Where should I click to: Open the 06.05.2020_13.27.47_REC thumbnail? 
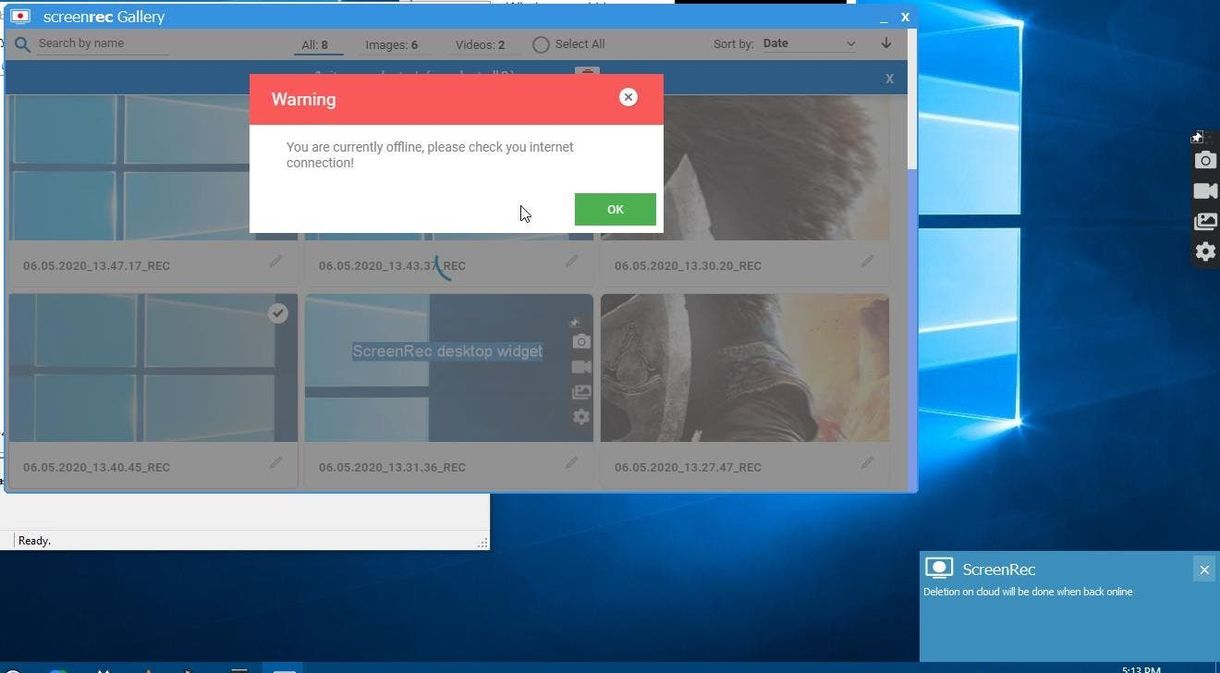tap(745, 368)
